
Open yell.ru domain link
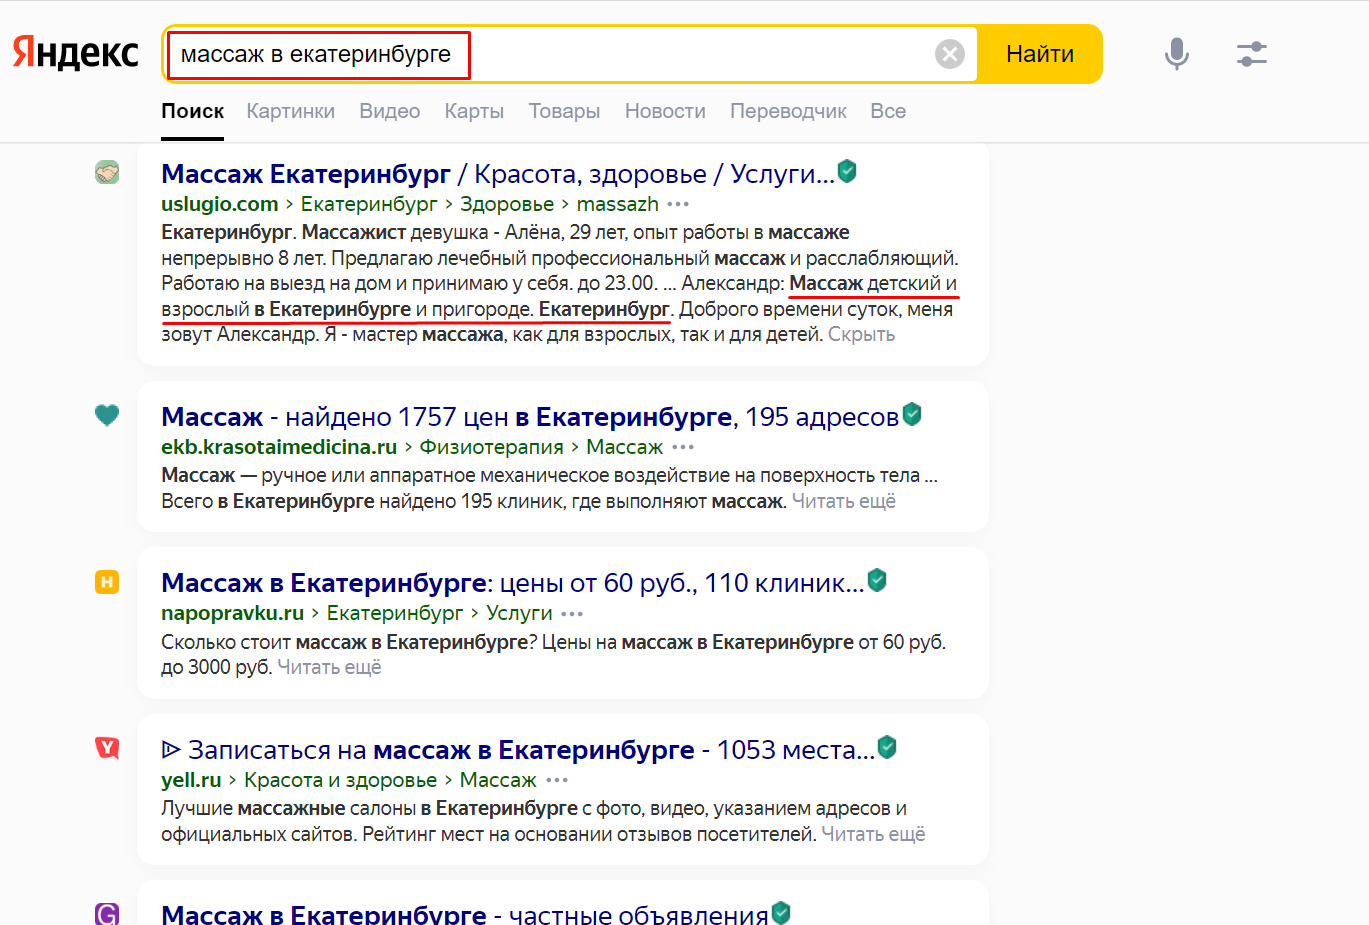tap(191, 780)
